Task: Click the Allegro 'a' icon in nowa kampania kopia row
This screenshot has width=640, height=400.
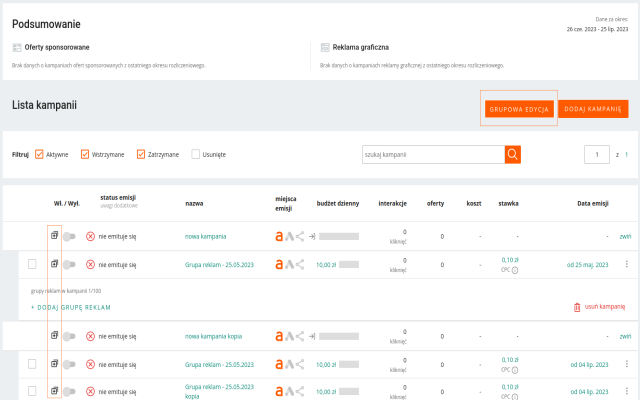Action: [x=279, y=337]
